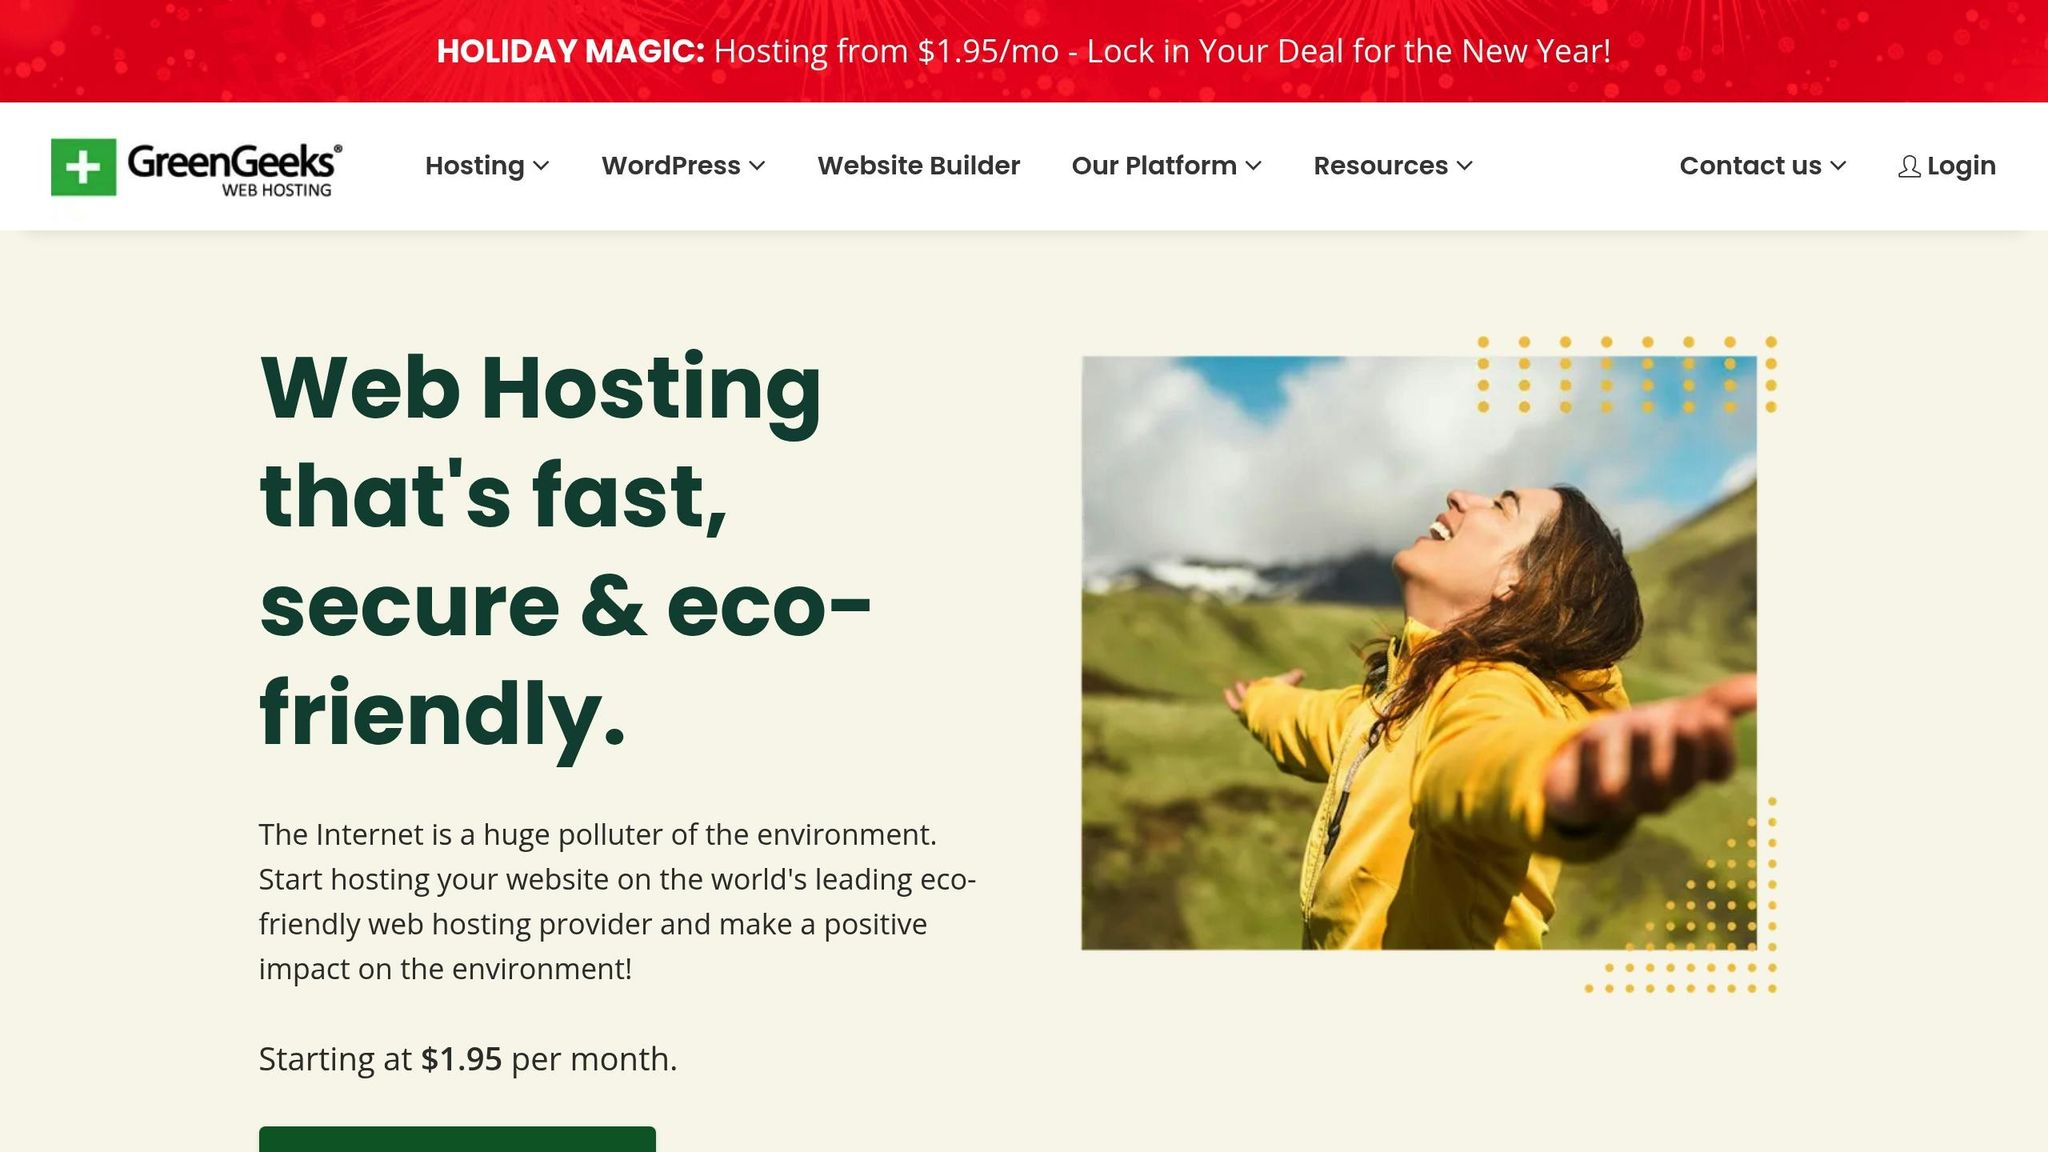Click the $1.95 starting price text
The image size is (2048, 1152).
point(461,1059)
